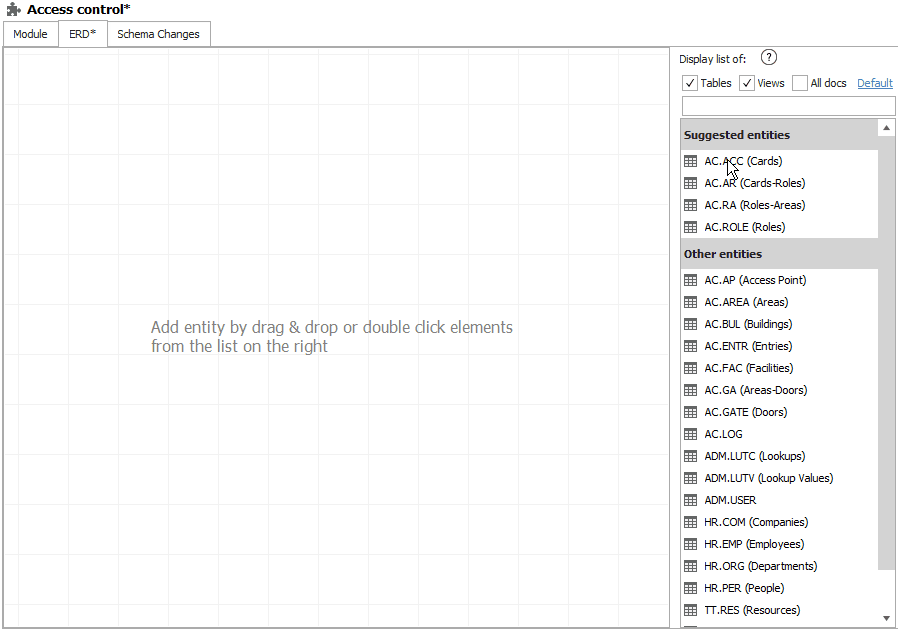
Task: Click the table icon beside AC.ROLE (Roles)
Action: [x=690, y=226]
